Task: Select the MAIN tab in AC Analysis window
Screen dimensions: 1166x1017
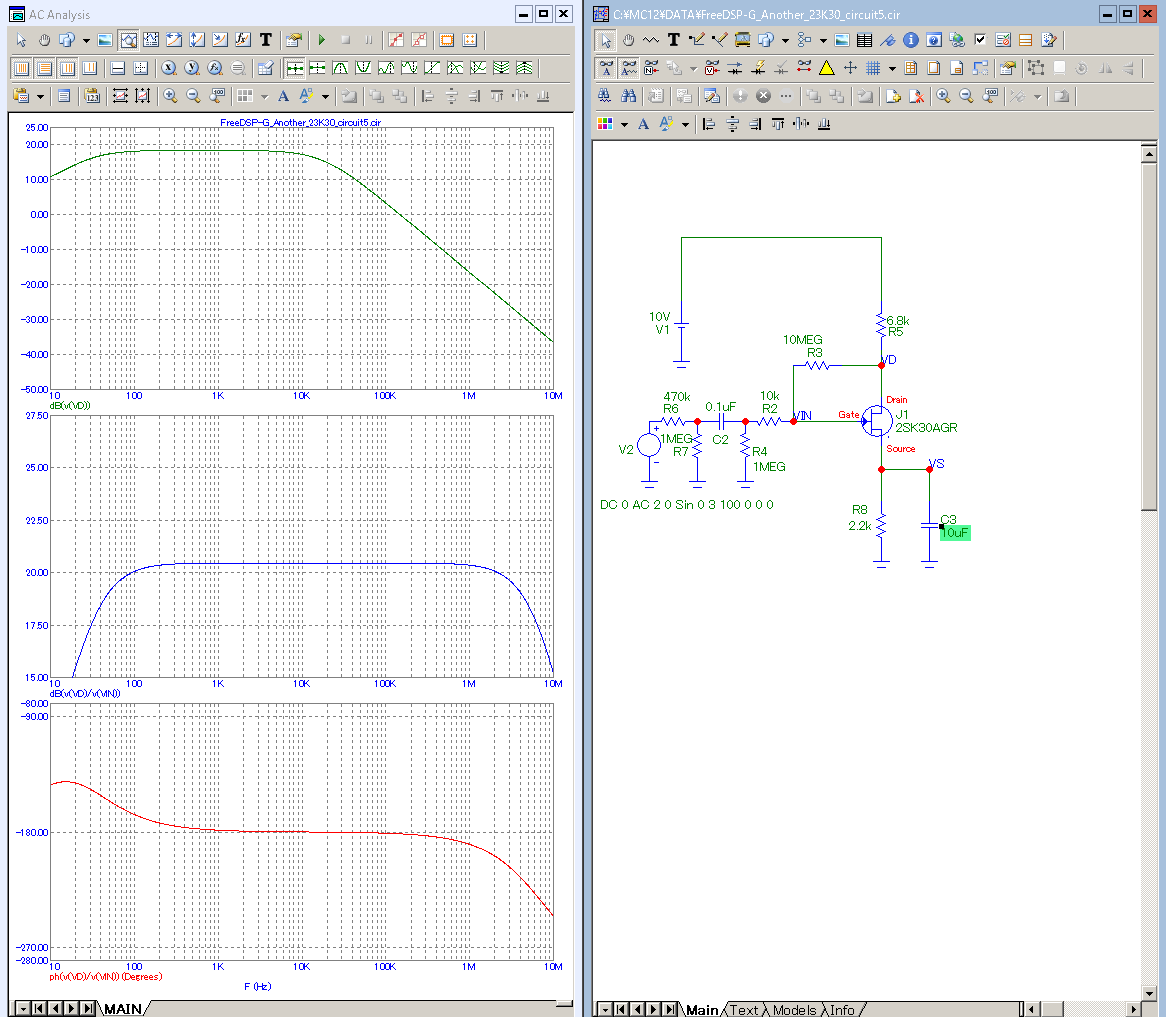Action: (x=123, y=1009)
